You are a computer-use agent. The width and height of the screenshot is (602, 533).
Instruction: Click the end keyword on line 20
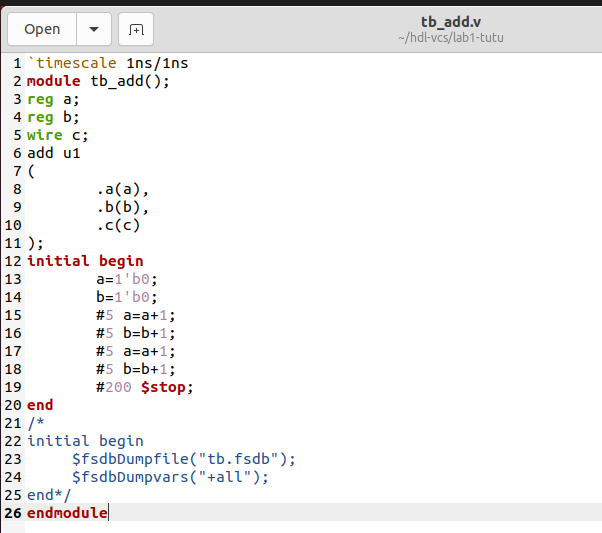40,405
